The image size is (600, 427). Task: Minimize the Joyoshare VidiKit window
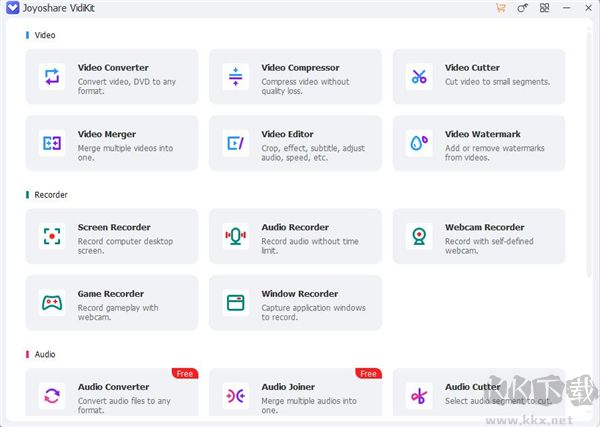pyautogui.click(x=567, y=8)
